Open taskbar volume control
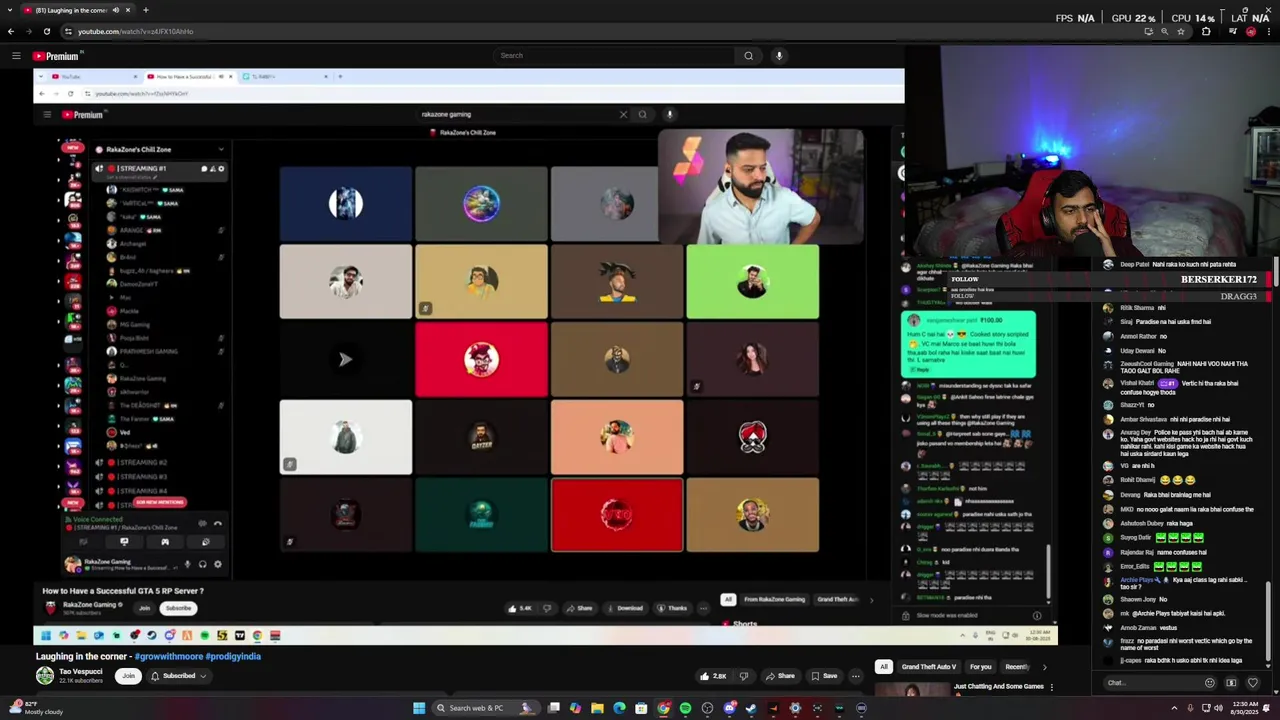 coord(1219,709)
